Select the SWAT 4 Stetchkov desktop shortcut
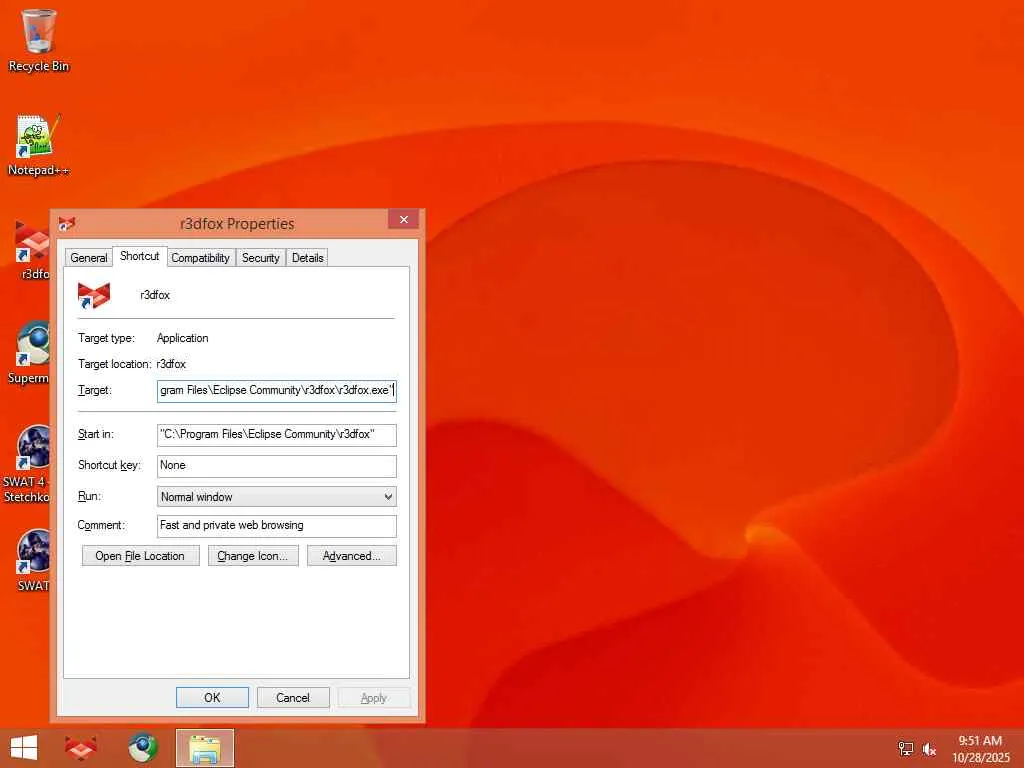1024x768 pixels. pyautogui.click(x=26, y=464)
